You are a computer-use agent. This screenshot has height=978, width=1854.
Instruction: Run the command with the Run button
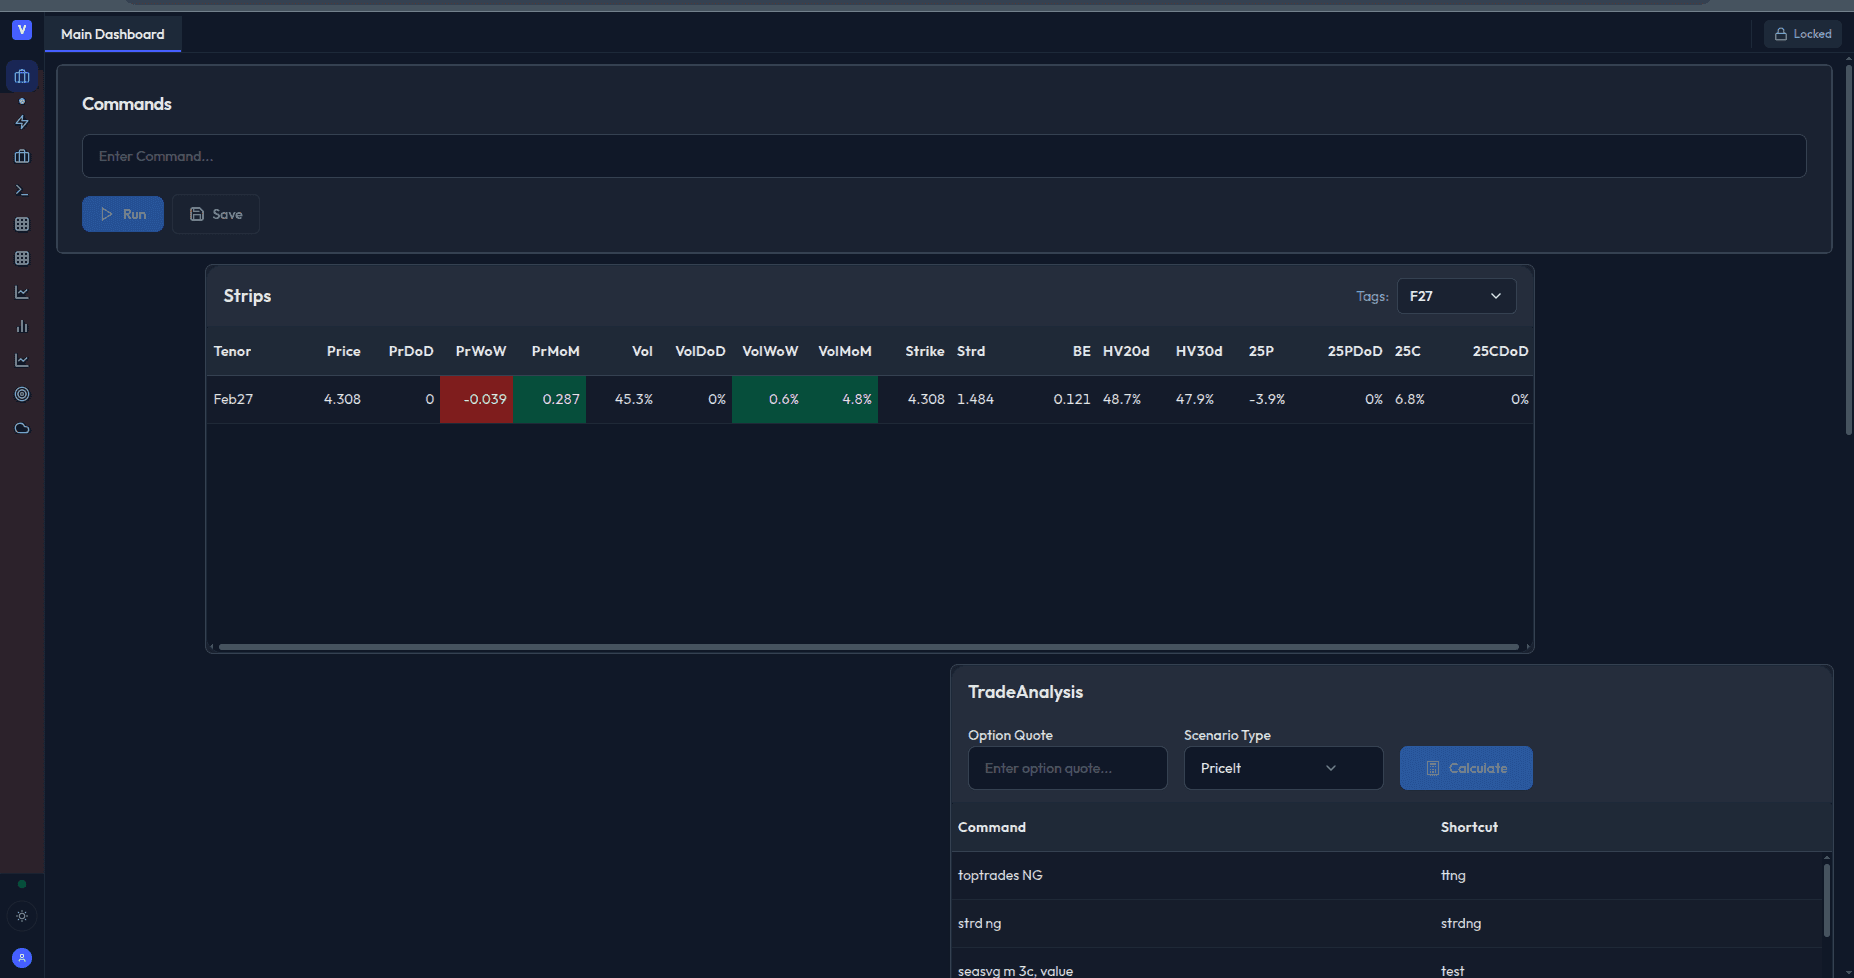point(123,214)
